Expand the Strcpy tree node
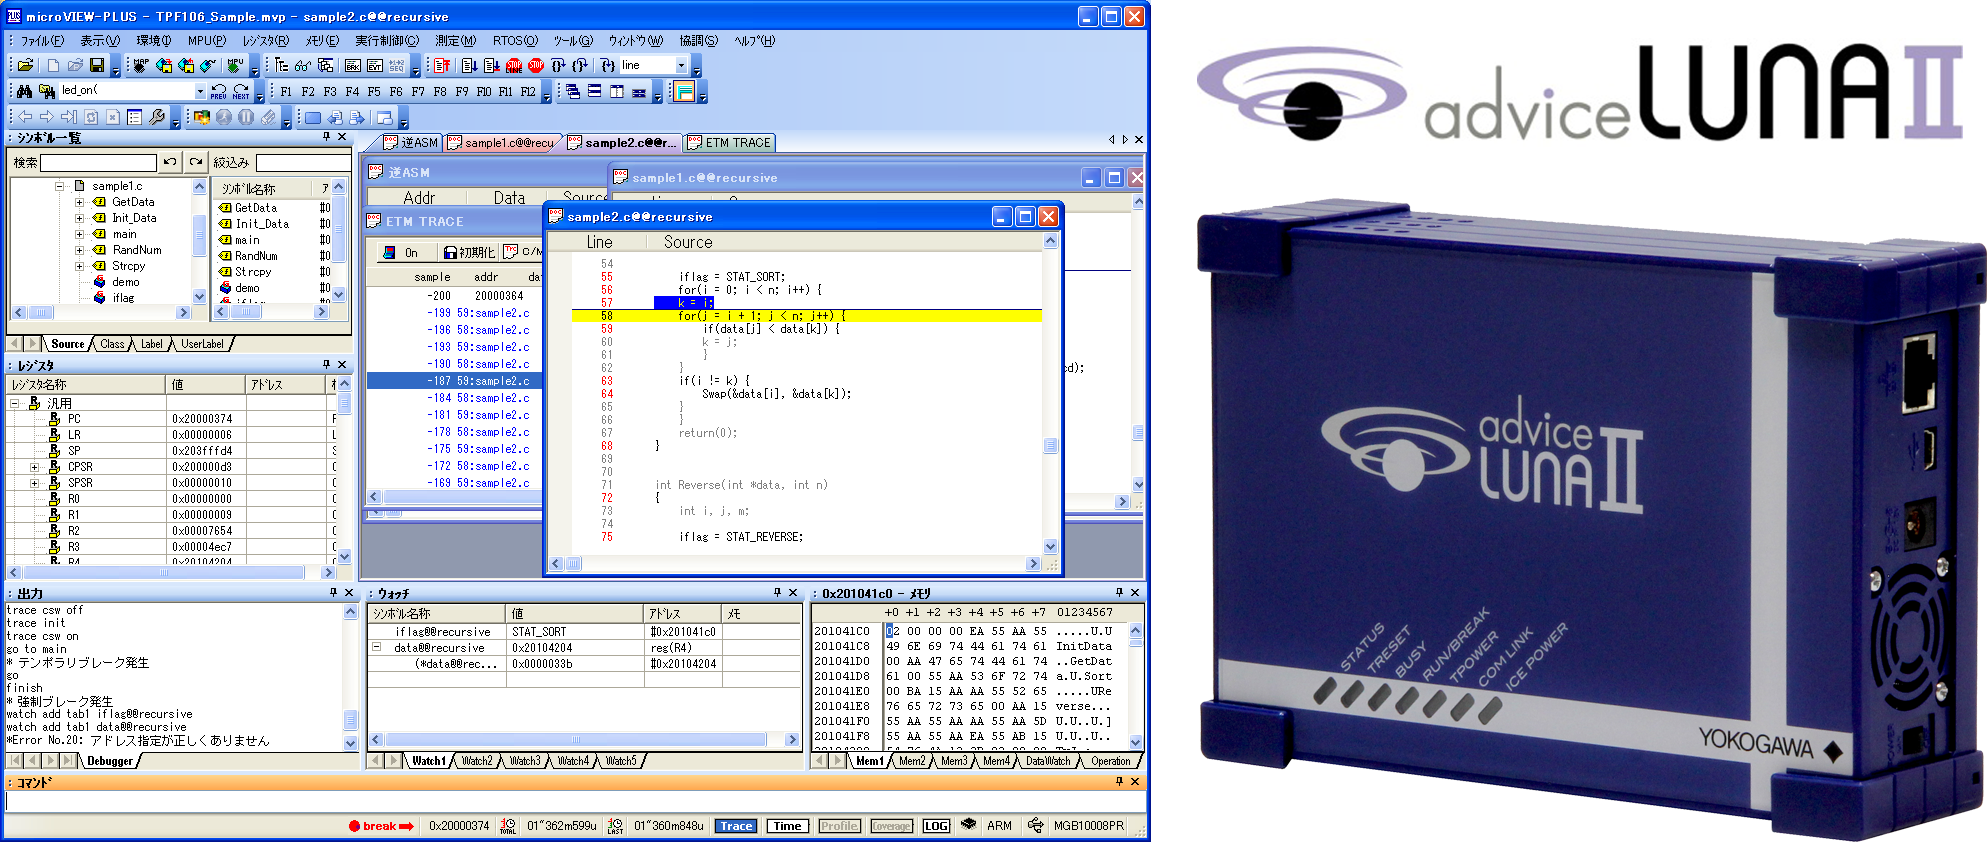Image resolution: width=1987 pixels, height=842 pixels. coord(79,266)
